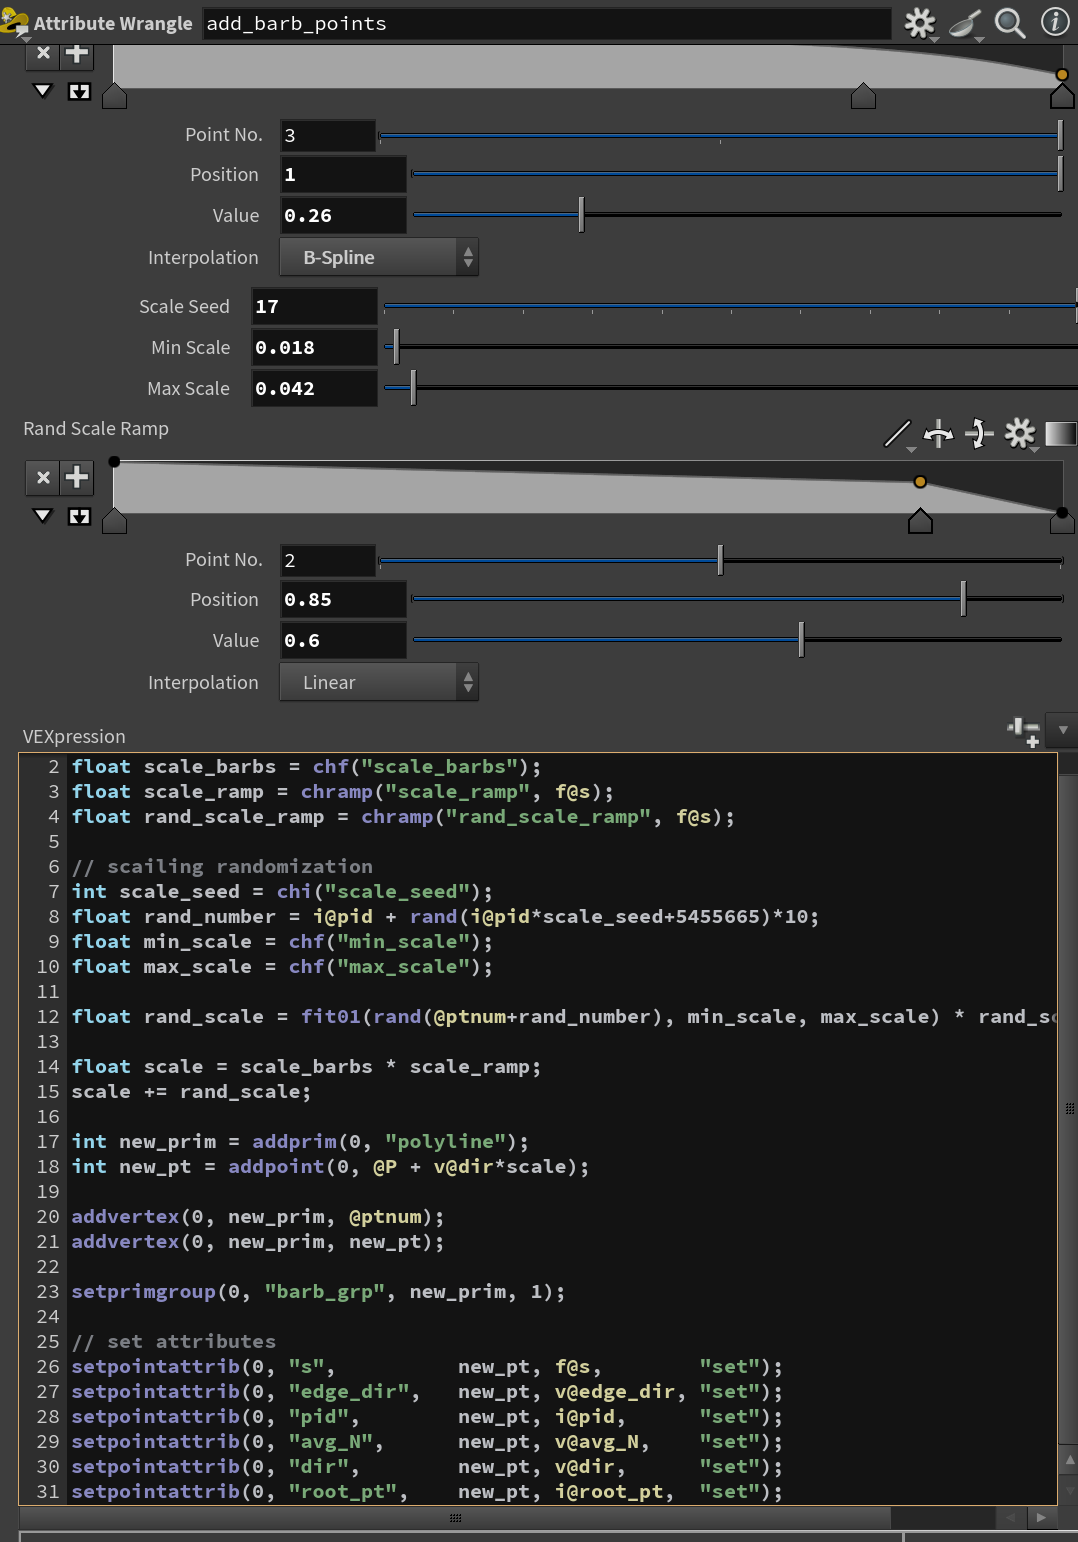The height and width of the screenshot is (1542, 1078).
Task: Open the gear parameter menu in the header
Action: 919,23
